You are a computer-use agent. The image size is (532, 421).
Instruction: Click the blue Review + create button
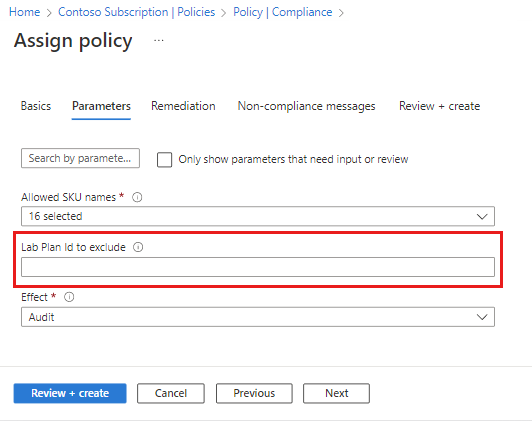70,393
